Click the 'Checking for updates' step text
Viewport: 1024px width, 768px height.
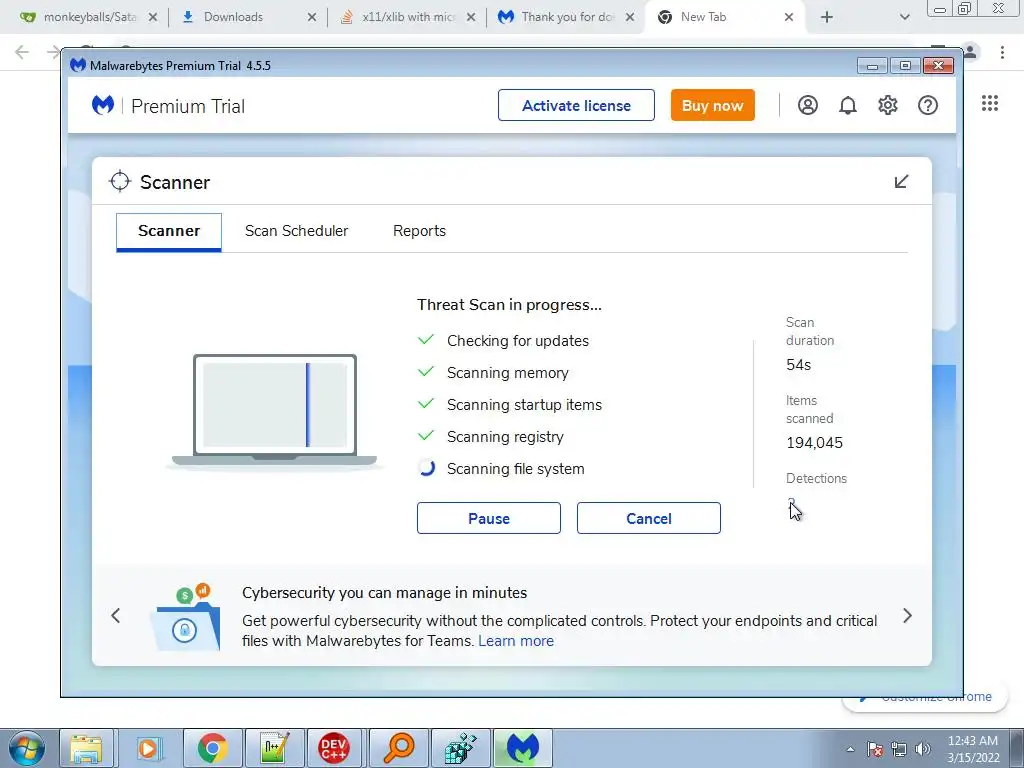coord(517,341)
